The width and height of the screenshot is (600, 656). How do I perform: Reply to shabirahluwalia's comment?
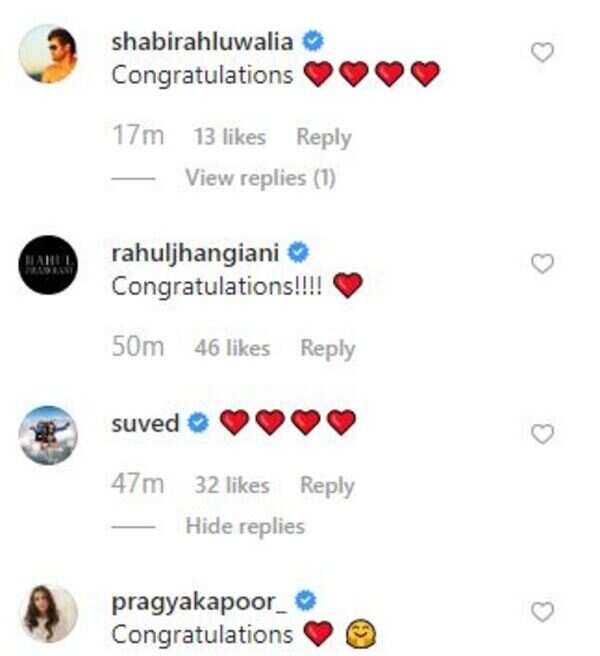pos(324,137)
